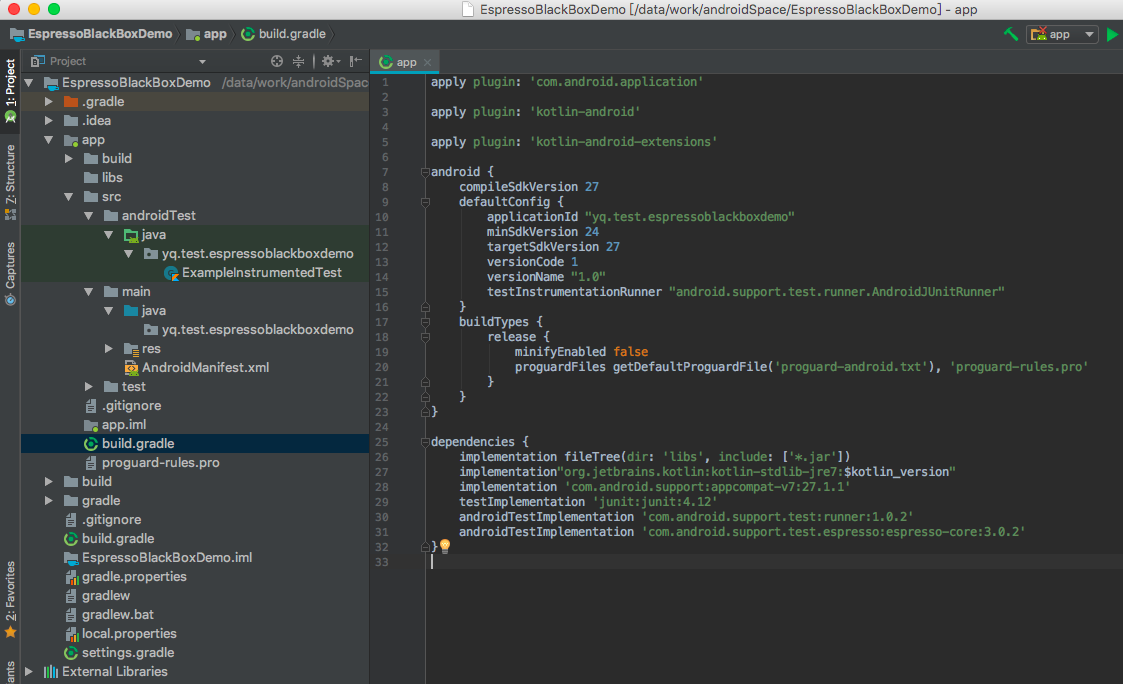Click the main java source folder icon

pyautogui.click(x=130, y=311)
